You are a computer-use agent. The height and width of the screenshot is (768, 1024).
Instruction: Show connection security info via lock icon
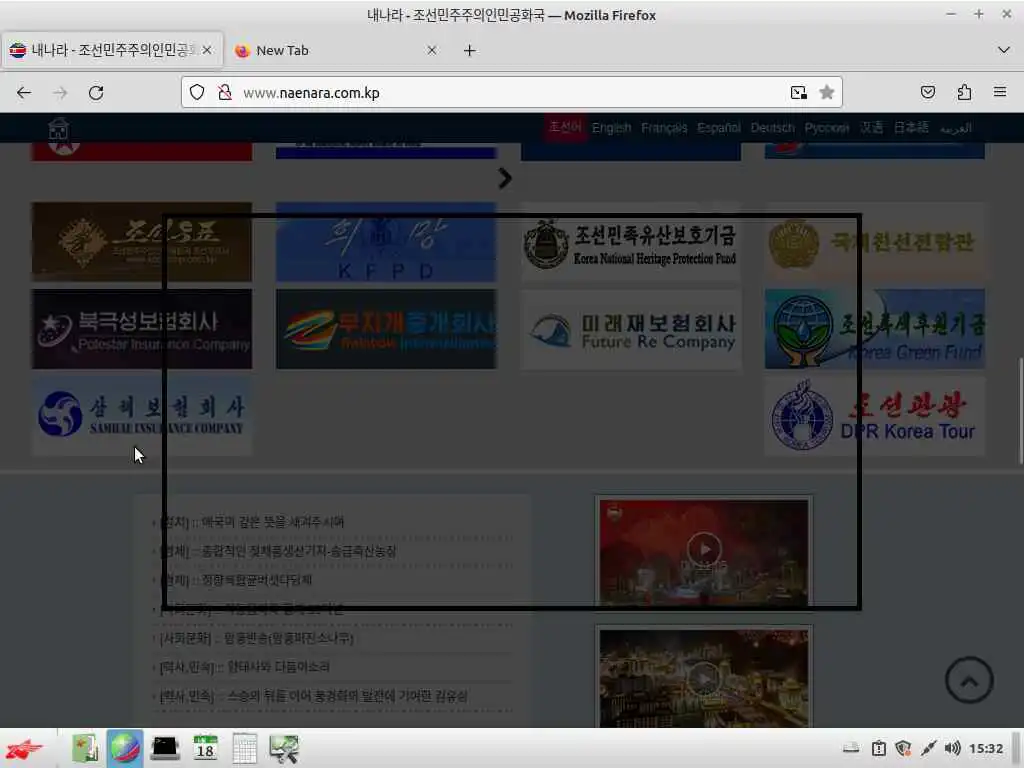[x=225, y=93]
